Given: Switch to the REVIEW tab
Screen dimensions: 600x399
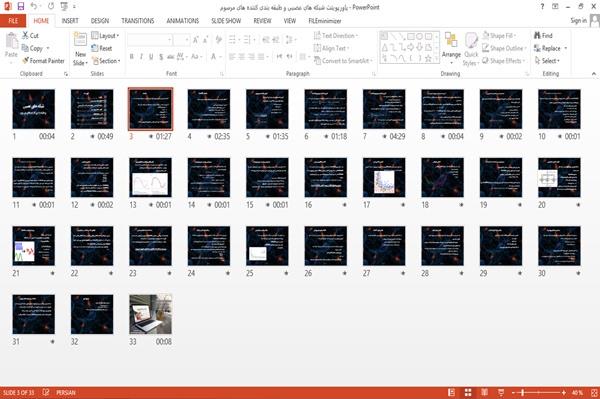Looking at the screenshot, I should (x=262, y=21).
